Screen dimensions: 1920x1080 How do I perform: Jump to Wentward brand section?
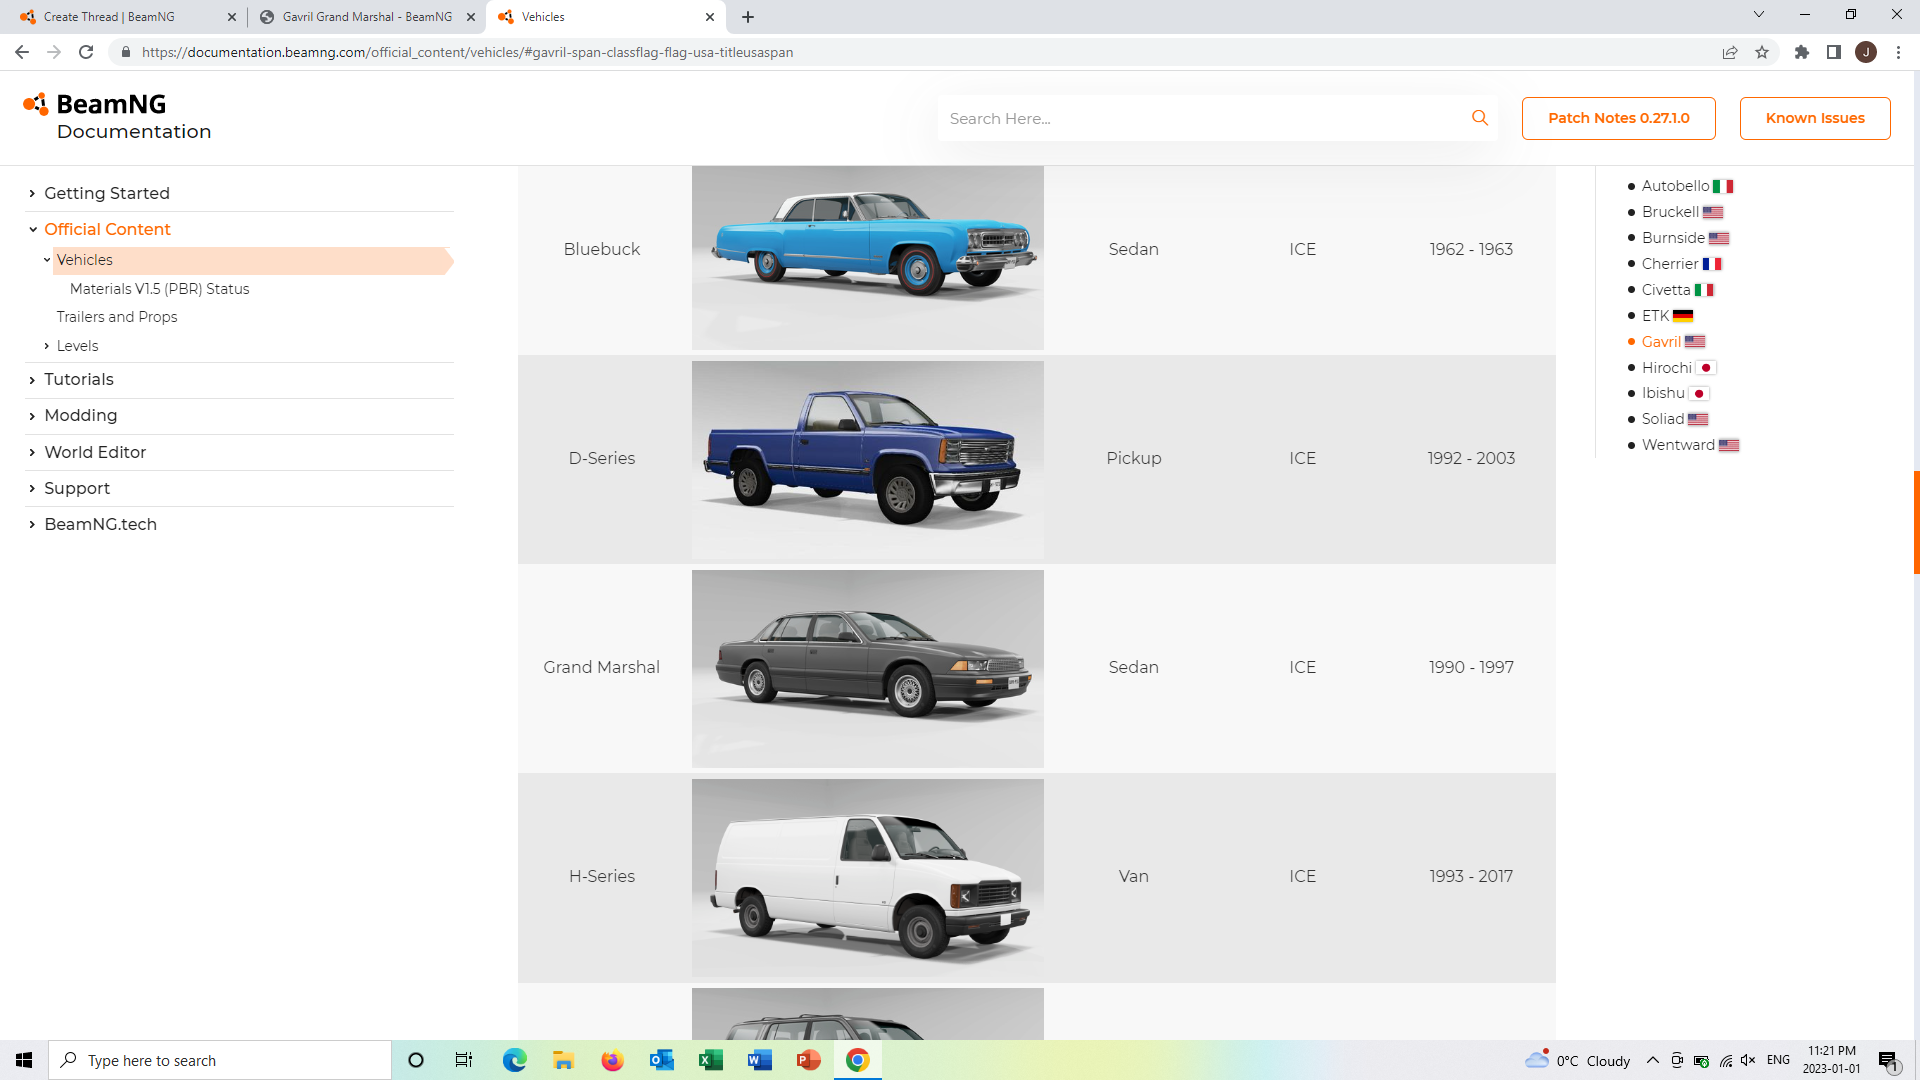[1690, 445]
